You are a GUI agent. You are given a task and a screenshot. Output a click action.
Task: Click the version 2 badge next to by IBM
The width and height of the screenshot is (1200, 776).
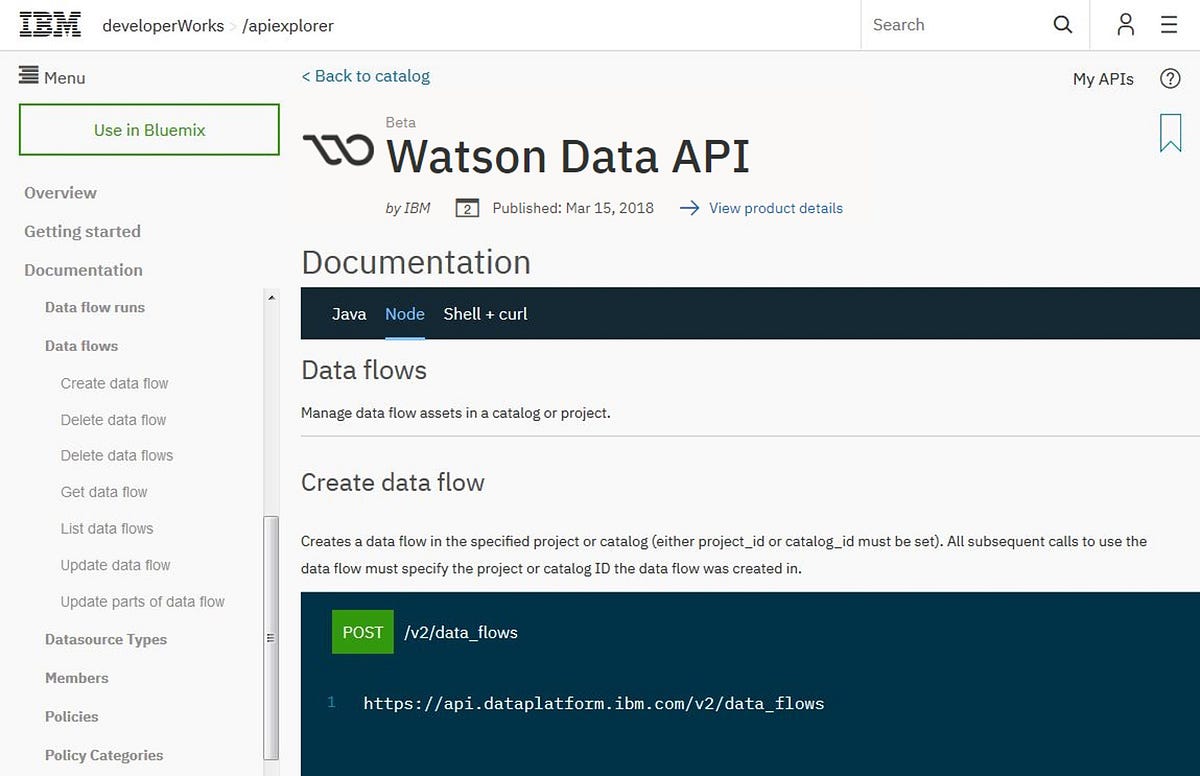point(466,208)
